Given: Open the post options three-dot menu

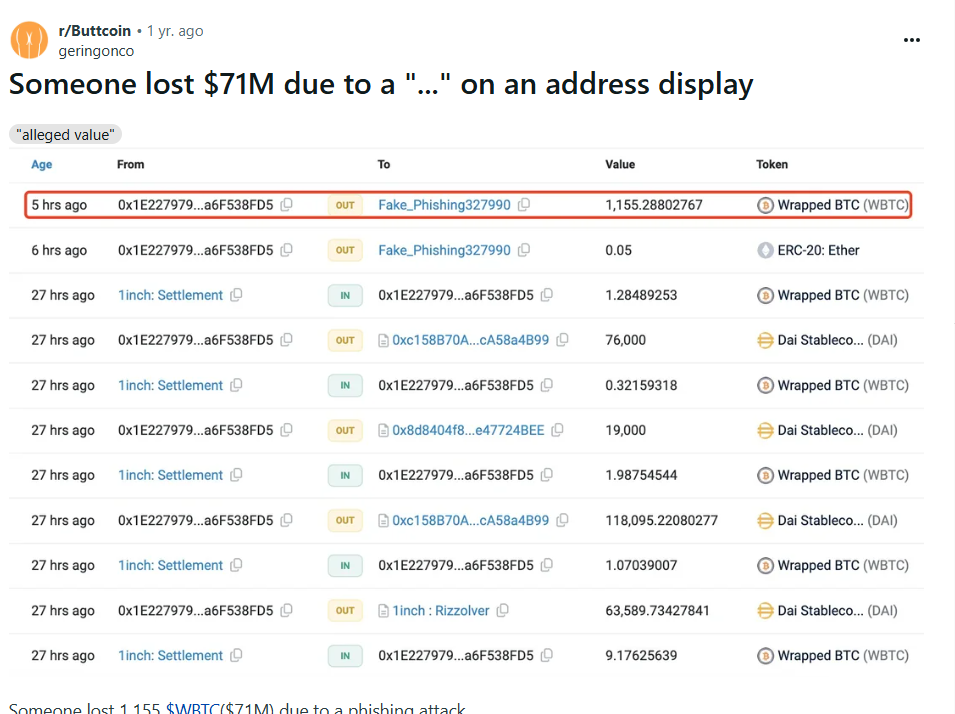Looking at the screenshot, I should 911,41.
